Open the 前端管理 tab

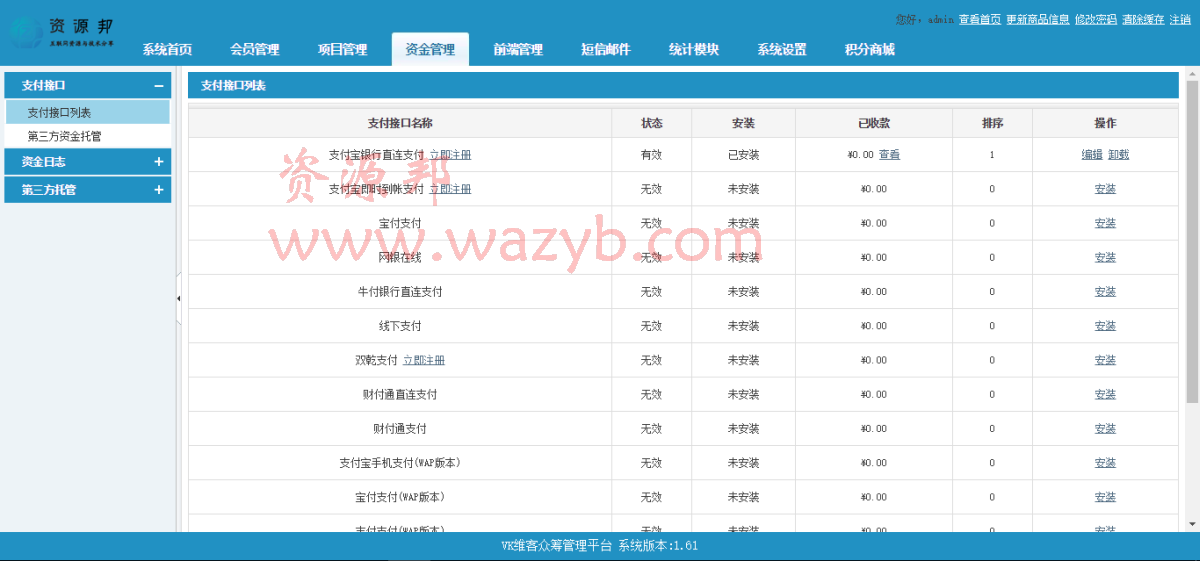518,50
